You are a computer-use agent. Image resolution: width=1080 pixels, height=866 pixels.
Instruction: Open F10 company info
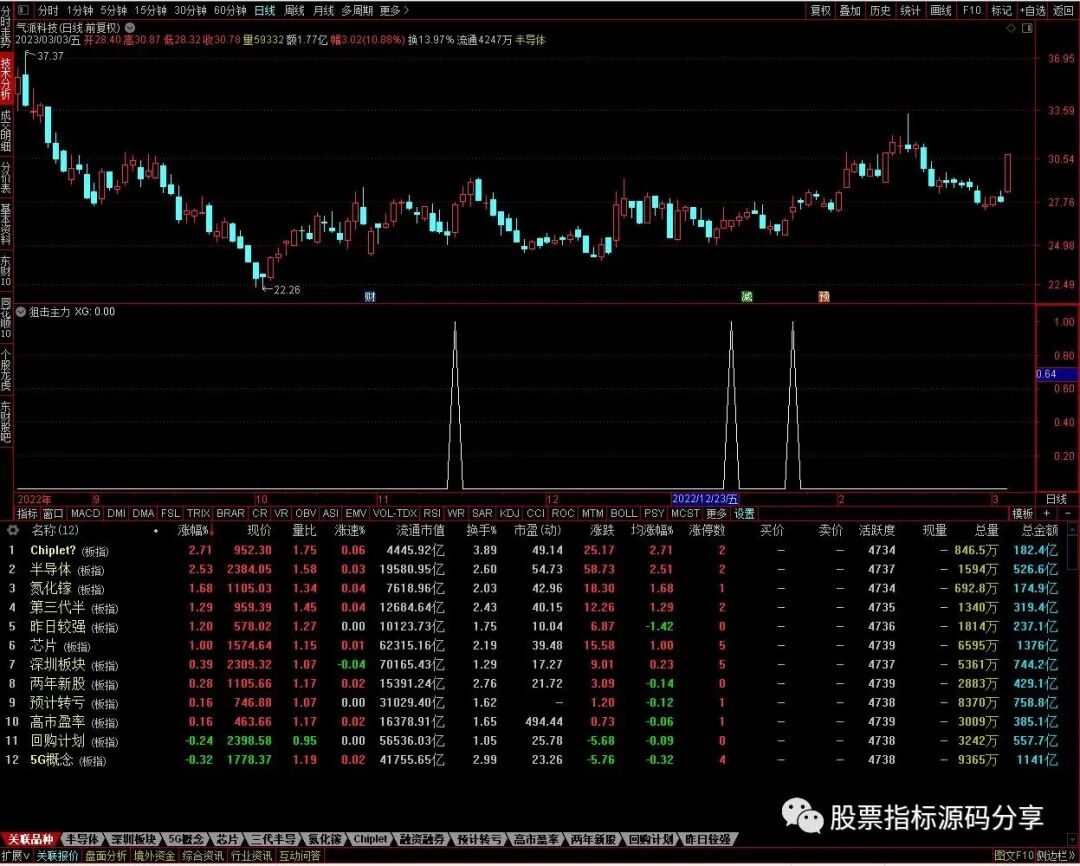point(971,10)
